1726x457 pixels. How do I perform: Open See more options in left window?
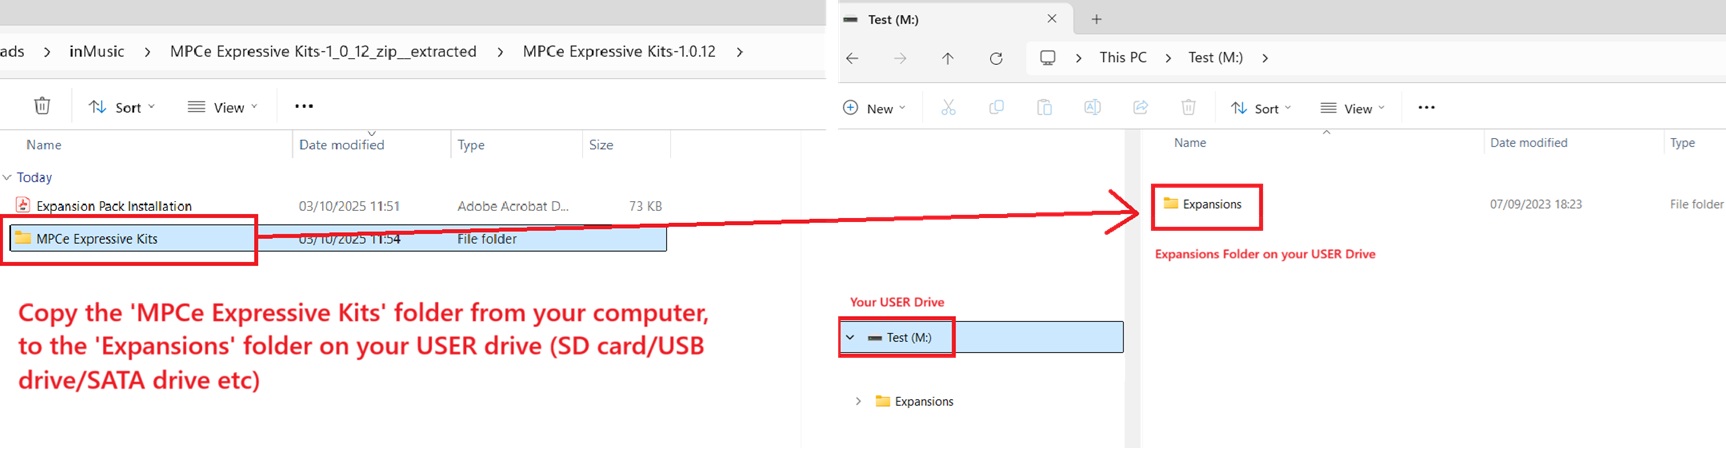304,106
